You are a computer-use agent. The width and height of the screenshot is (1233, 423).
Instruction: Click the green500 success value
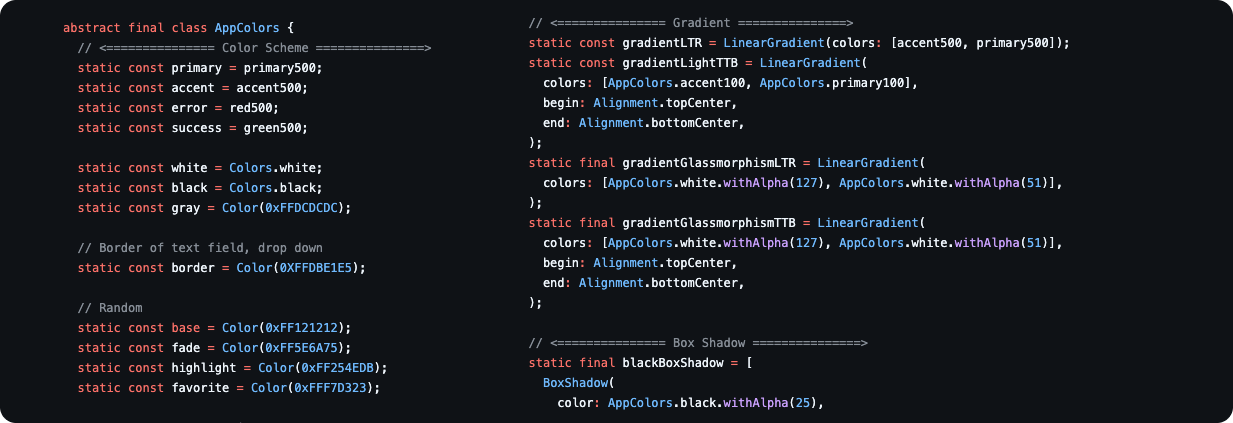(274, 128)
